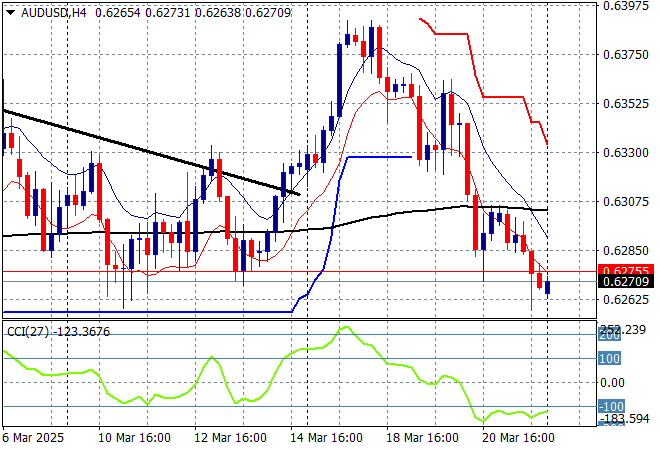Select the 0.63525 price scale label
The height and width of the screenshot is (450, 660).
click(x=626, y=103)
